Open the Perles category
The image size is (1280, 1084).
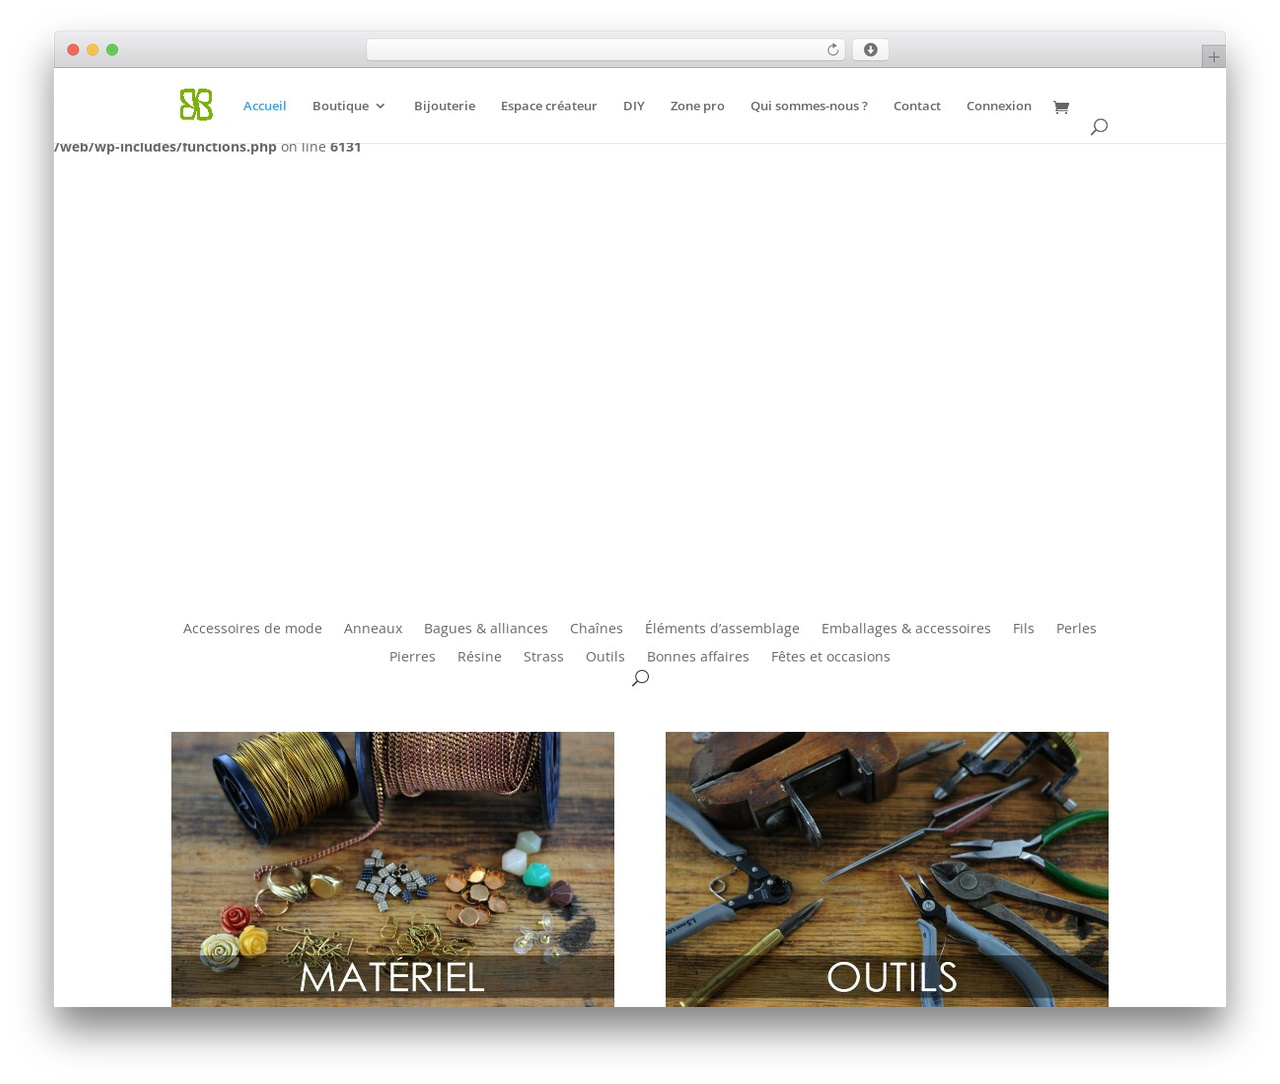click(x=1076, y=628)
